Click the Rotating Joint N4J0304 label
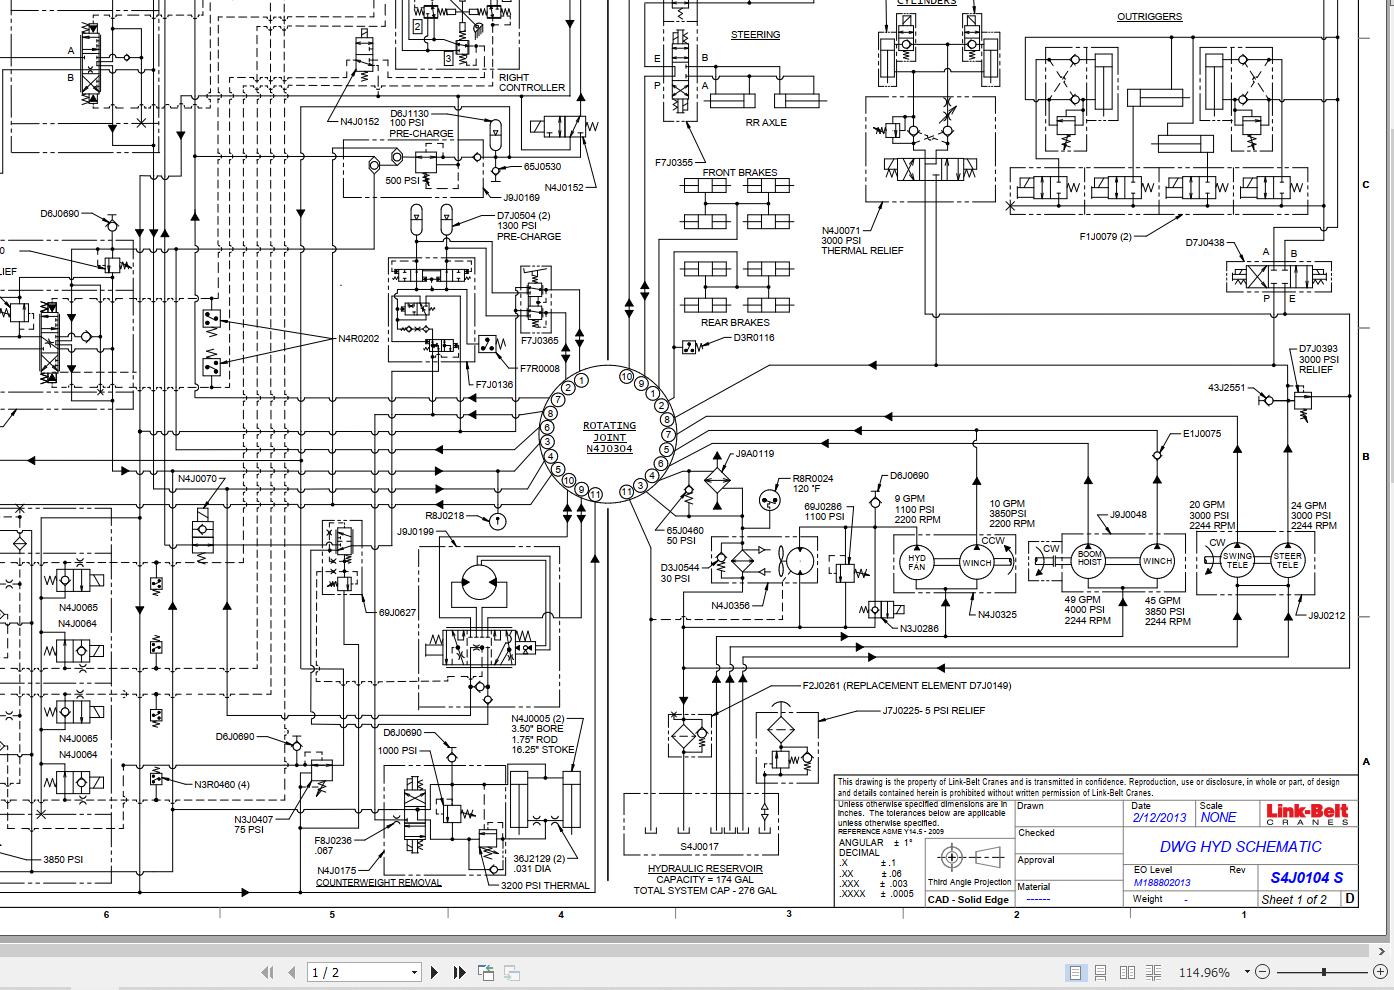The image size is (1394, 990). 609,438
